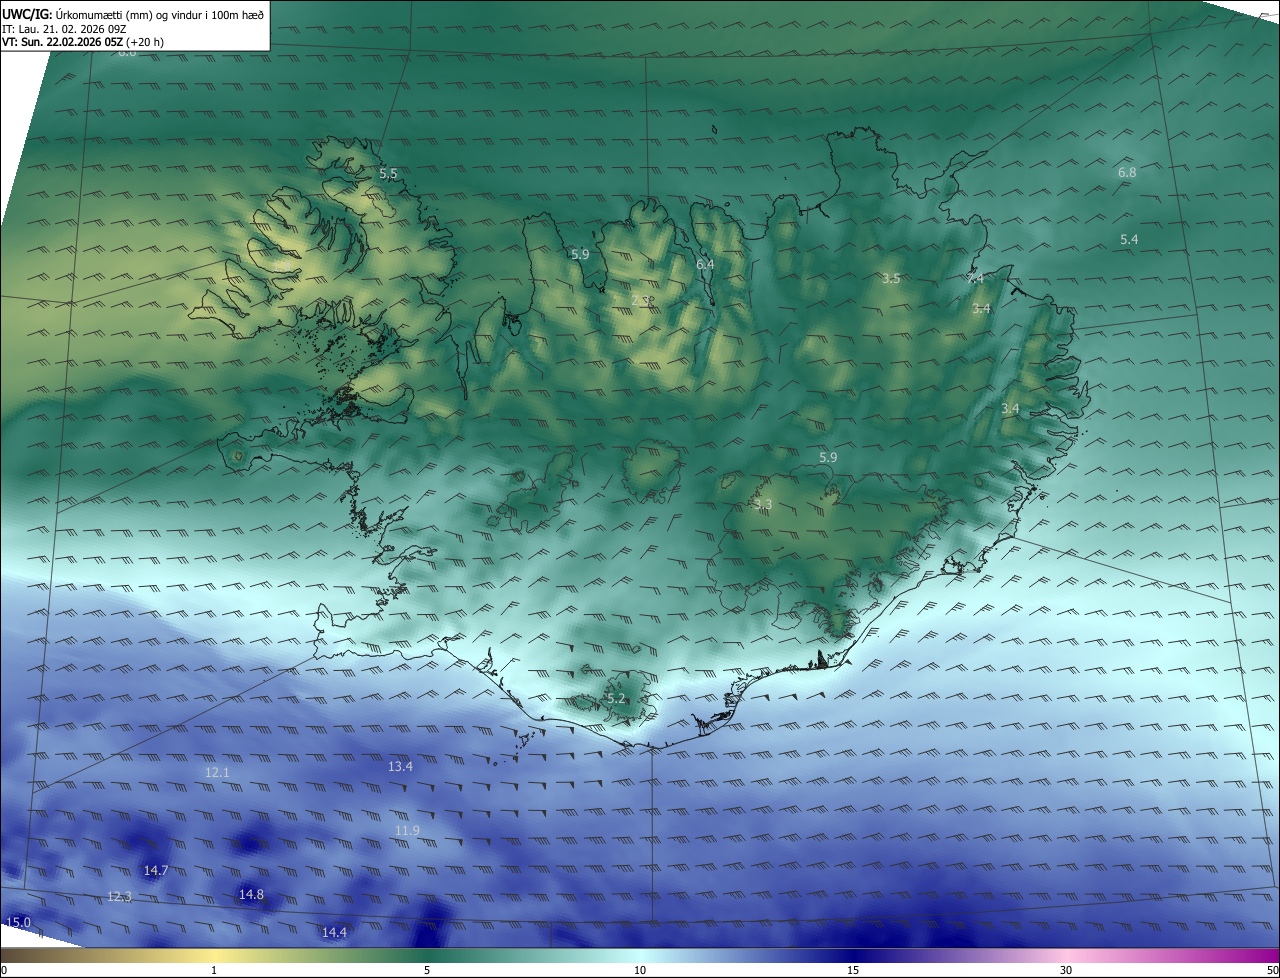Click the init time line 'IT: Lau. 21. 02. 2026 09Z'
The width and height of the screenshot is (1280, 978).
[64, 29]
